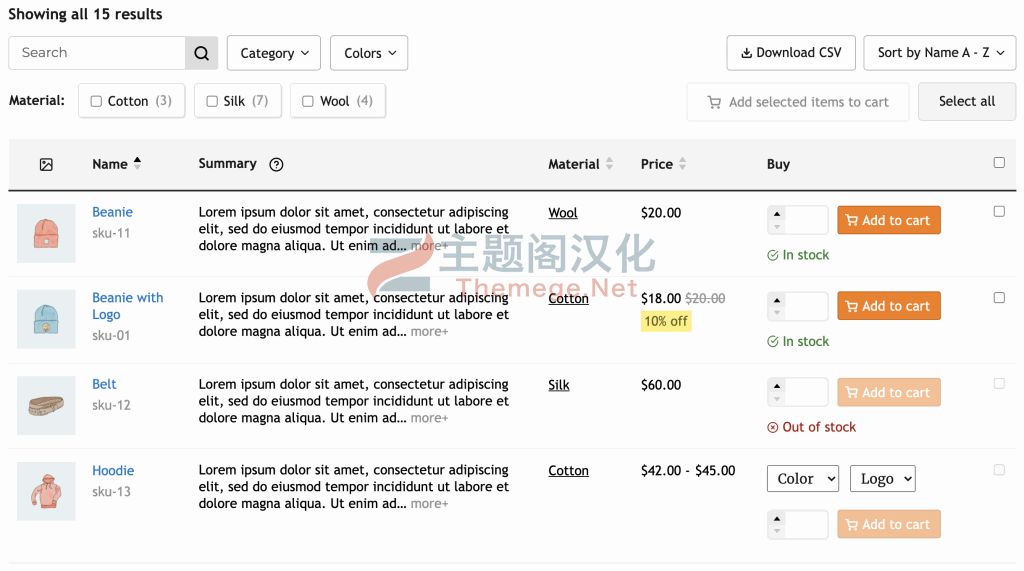Open the Hoodie product link
The height and width of the screenshot is (571, 1024).
click(x=113, y=470)
